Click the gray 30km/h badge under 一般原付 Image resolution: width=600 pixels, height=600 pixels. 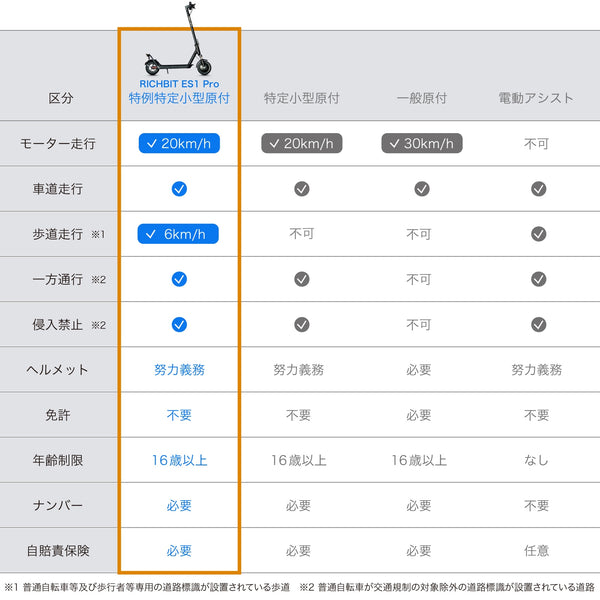(x=422, y=143)
